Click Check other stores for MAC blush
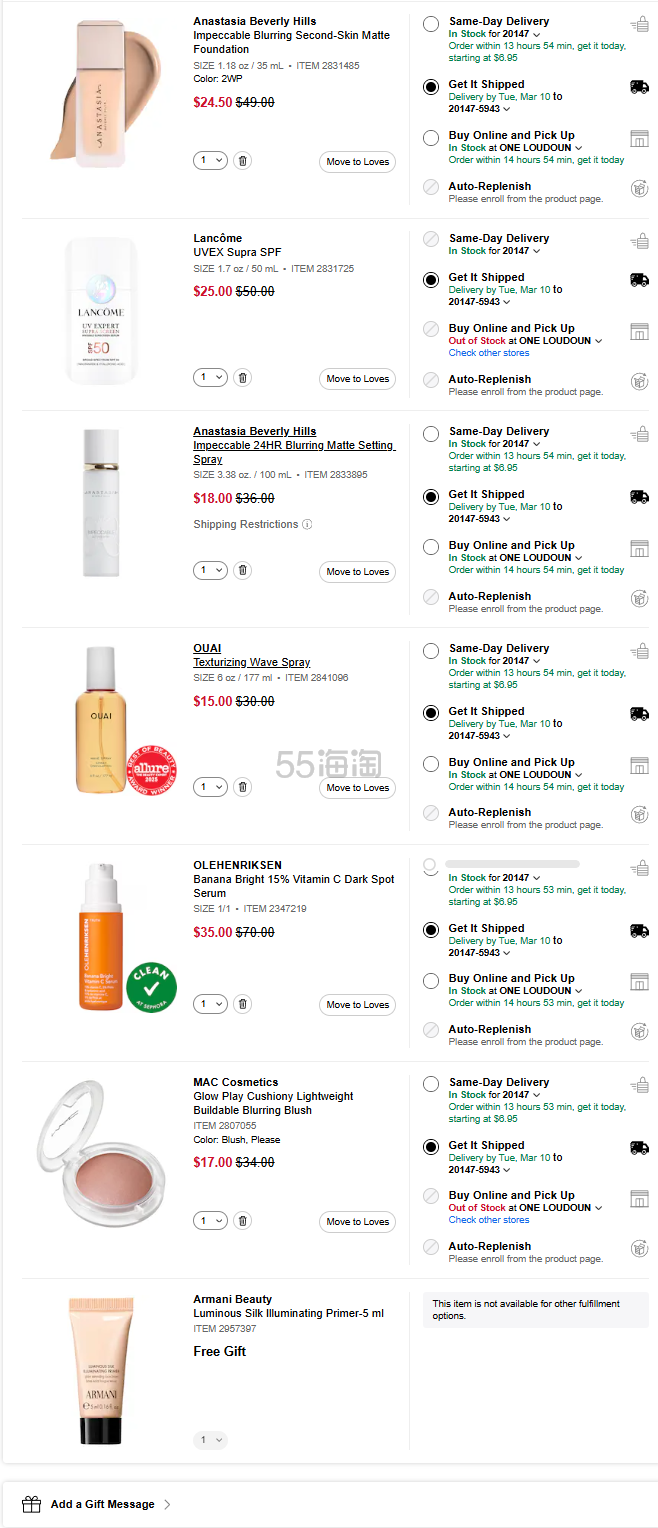The width and height of the screenshot is (658, 1528). coord(488,1220)
